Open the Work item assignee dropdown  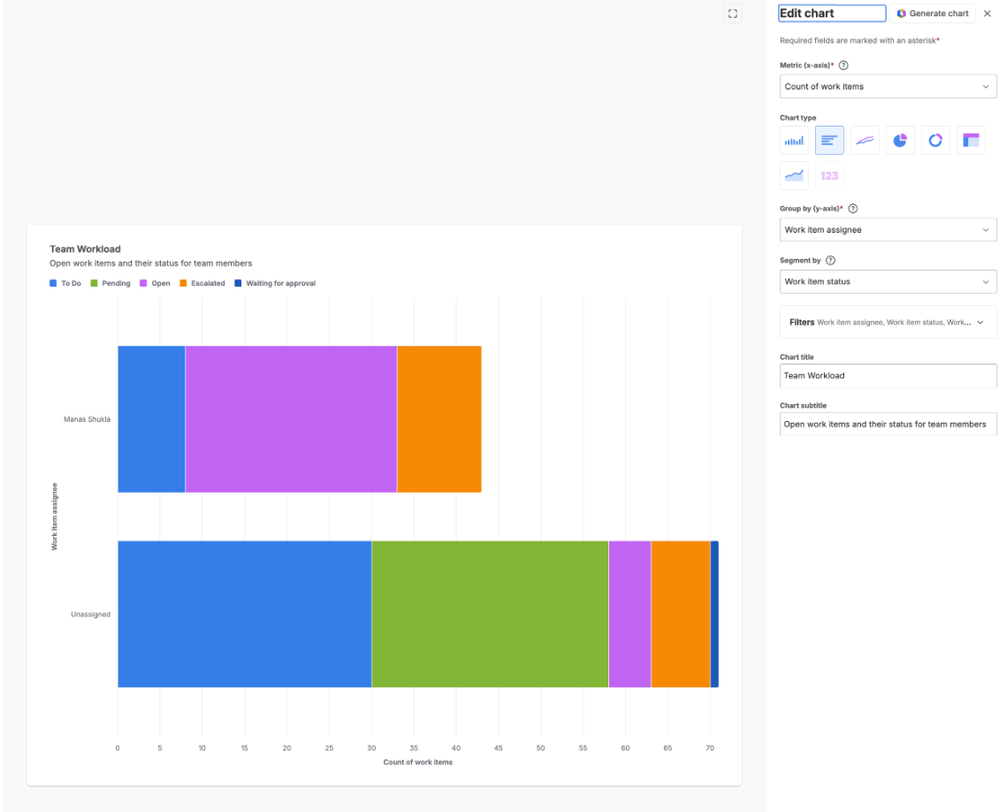coord(888,229)
